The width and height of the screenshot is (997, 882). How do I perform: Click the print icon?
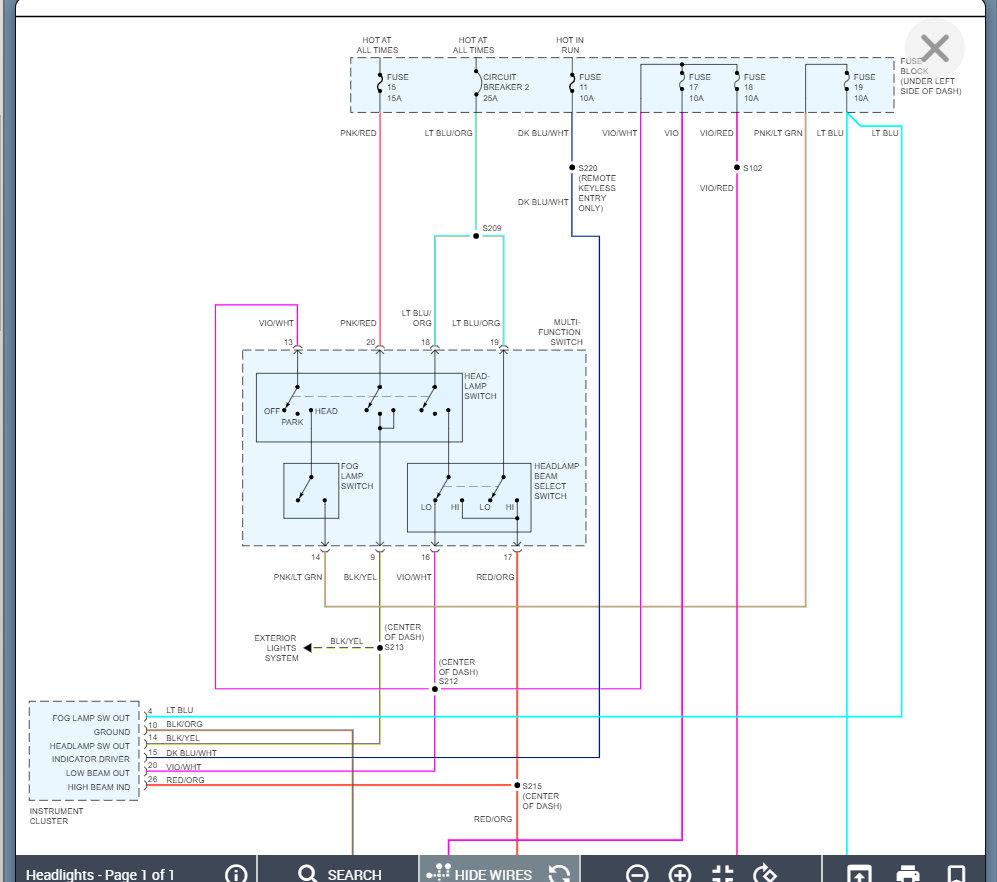coord(907,874)
